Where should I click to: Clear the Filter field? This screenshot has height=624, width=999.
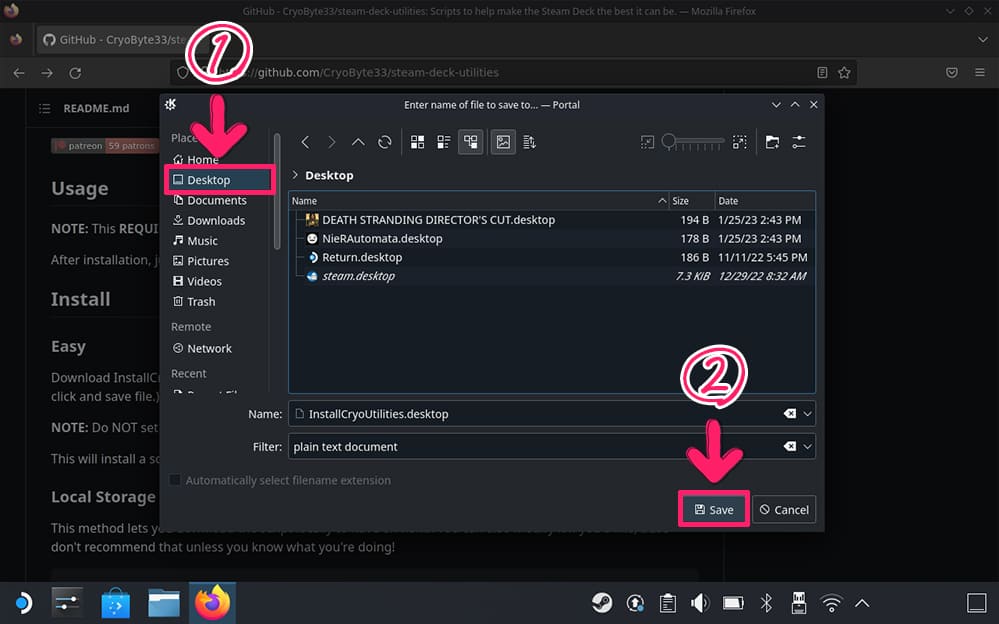point(789,447)
